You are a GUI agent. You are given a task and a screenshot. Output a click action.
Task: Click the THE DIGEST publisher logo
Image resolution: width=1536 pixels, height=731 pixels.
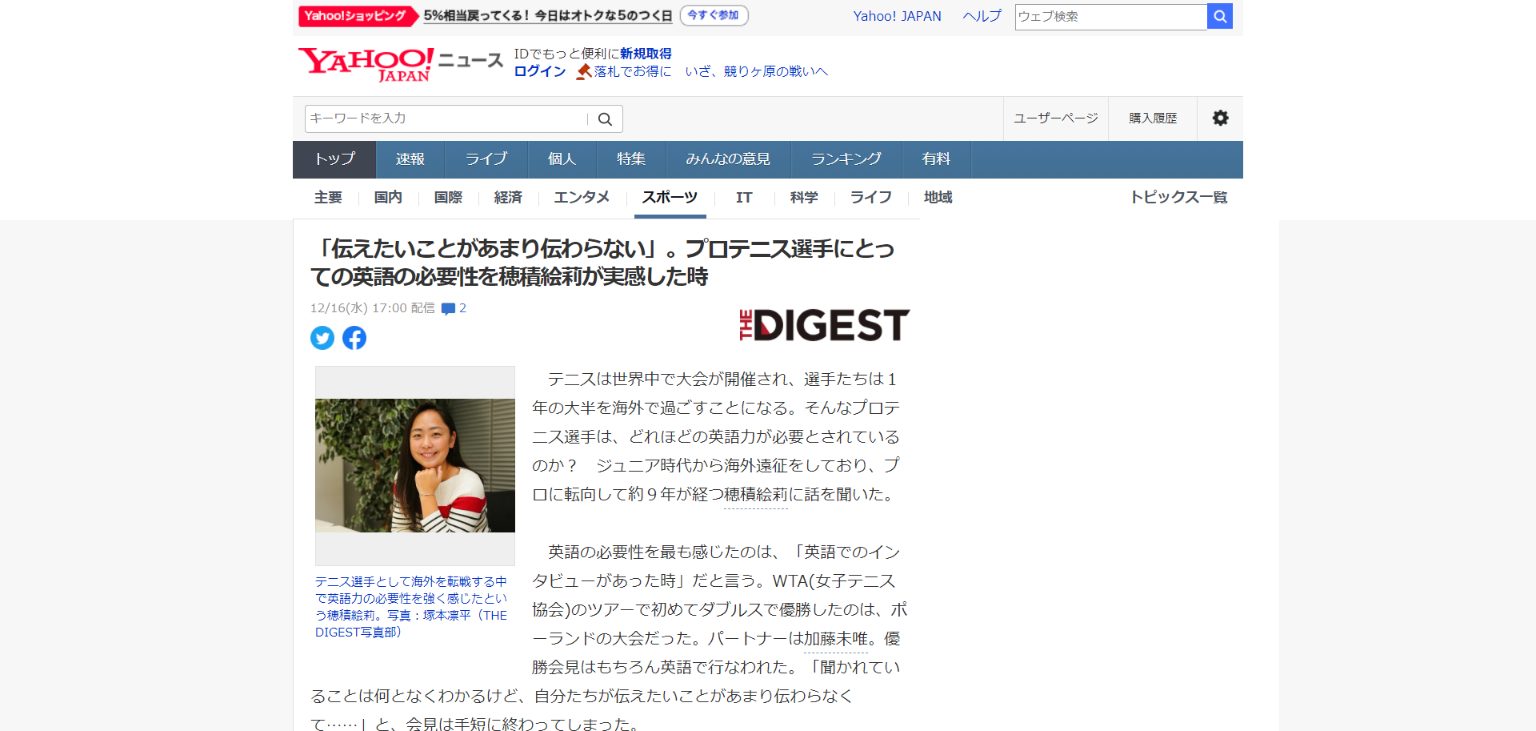pos(824,325)
